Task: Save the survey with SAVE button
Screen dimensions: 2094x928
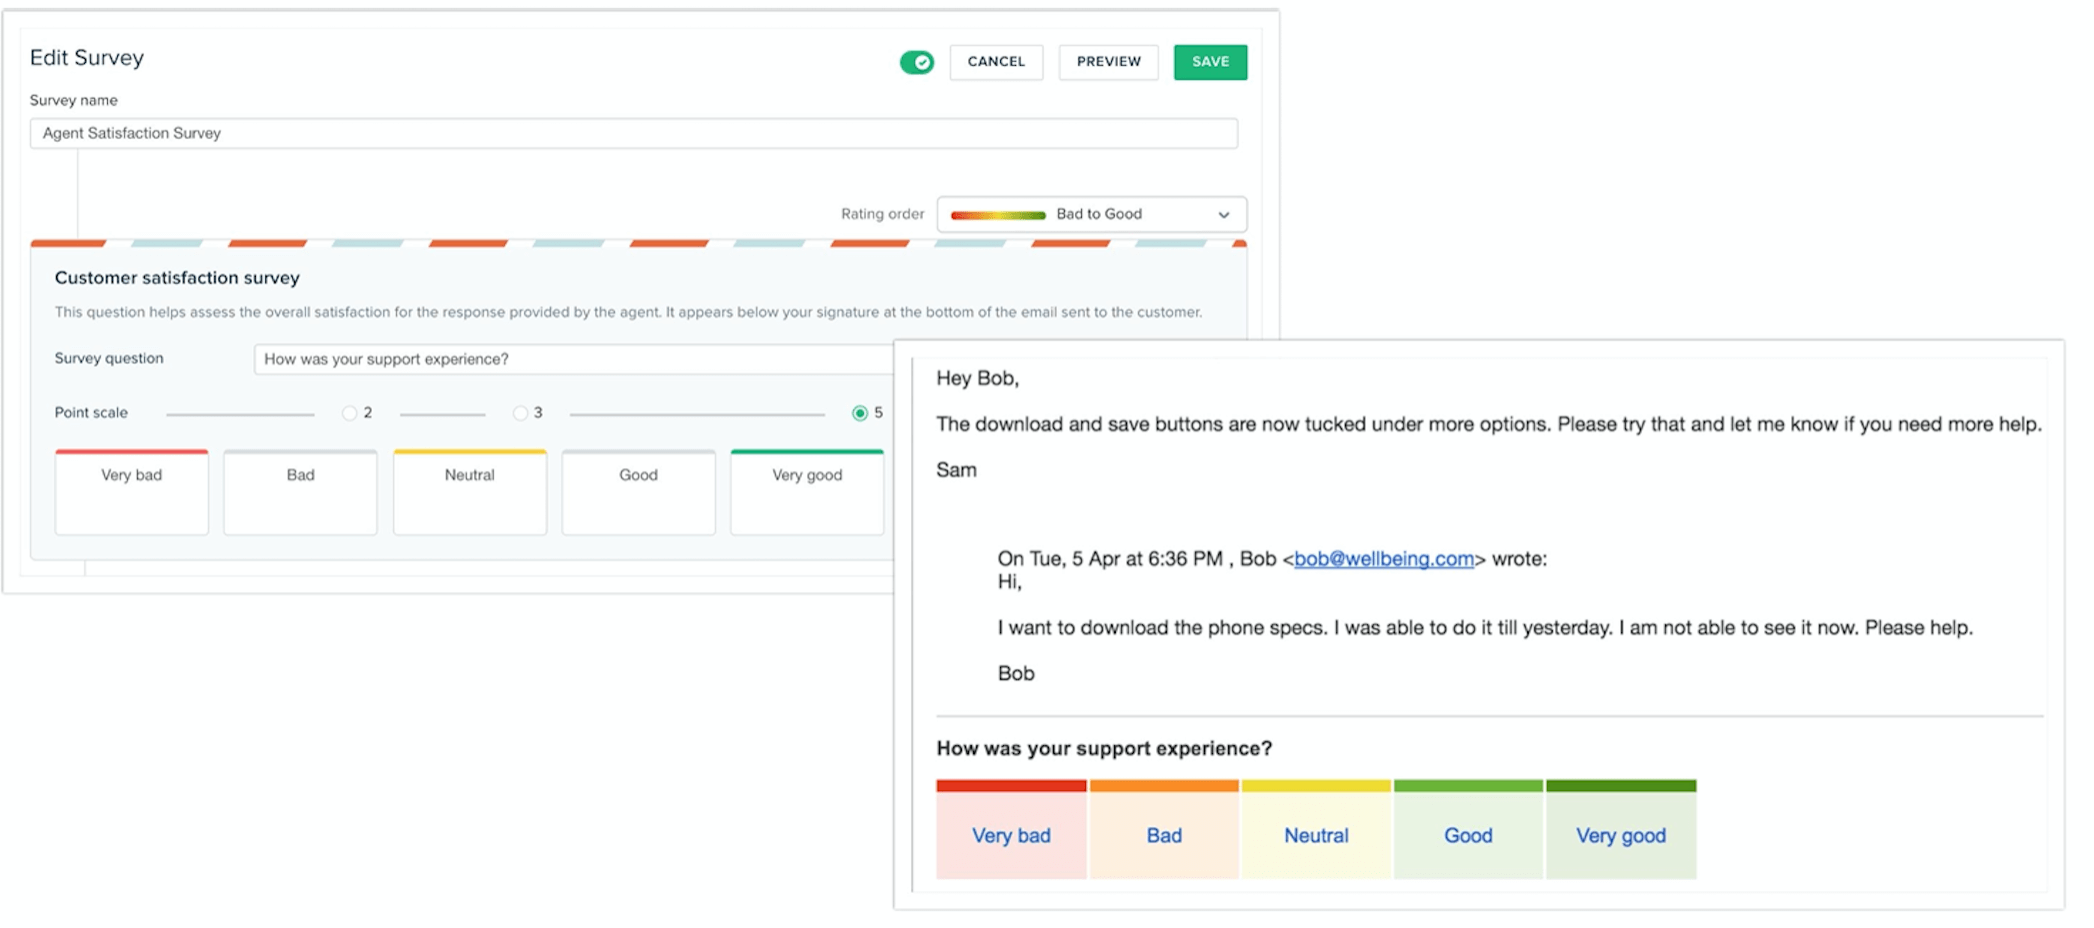Action: 1210,62
